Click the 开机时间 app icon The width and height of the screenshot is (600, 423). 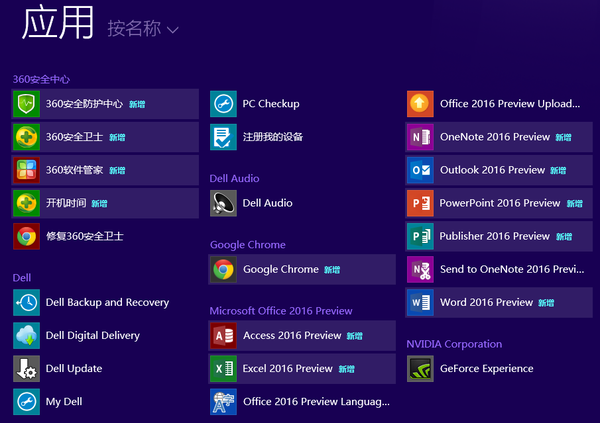(x=26, y=203)
